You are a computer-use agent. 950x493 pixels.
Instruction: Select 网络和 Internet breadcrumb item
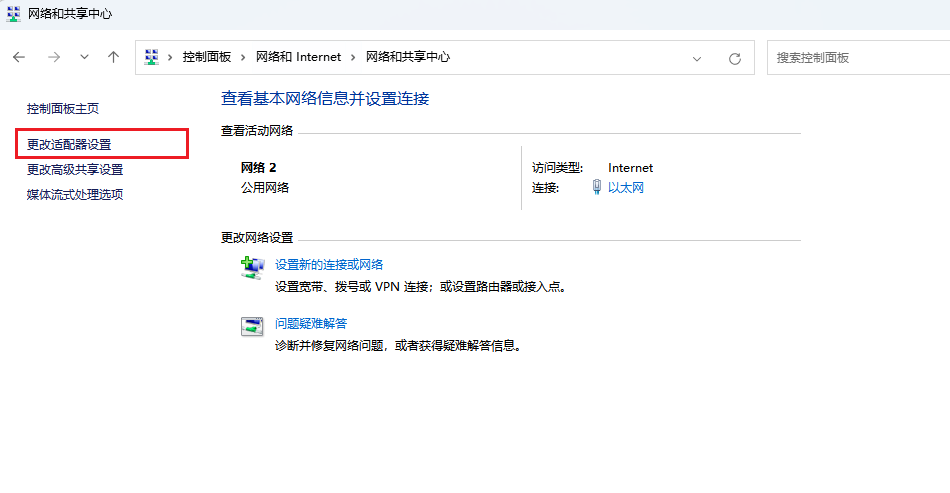[298, 57]
